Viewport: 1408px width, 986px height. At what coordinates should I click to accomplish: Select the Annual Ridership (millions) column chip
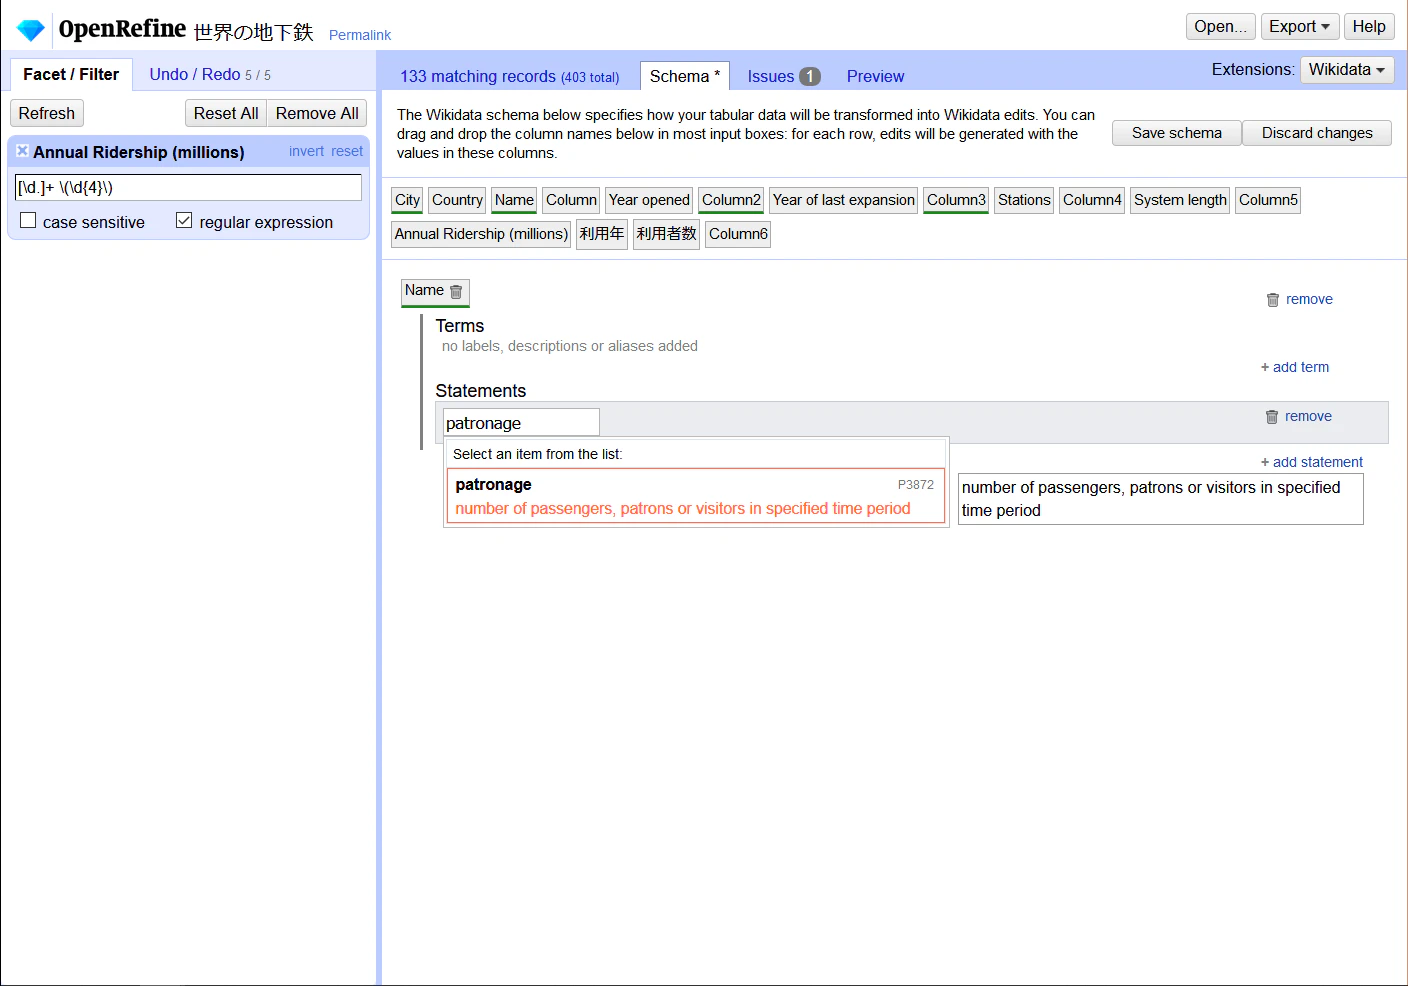pos(481,234)
